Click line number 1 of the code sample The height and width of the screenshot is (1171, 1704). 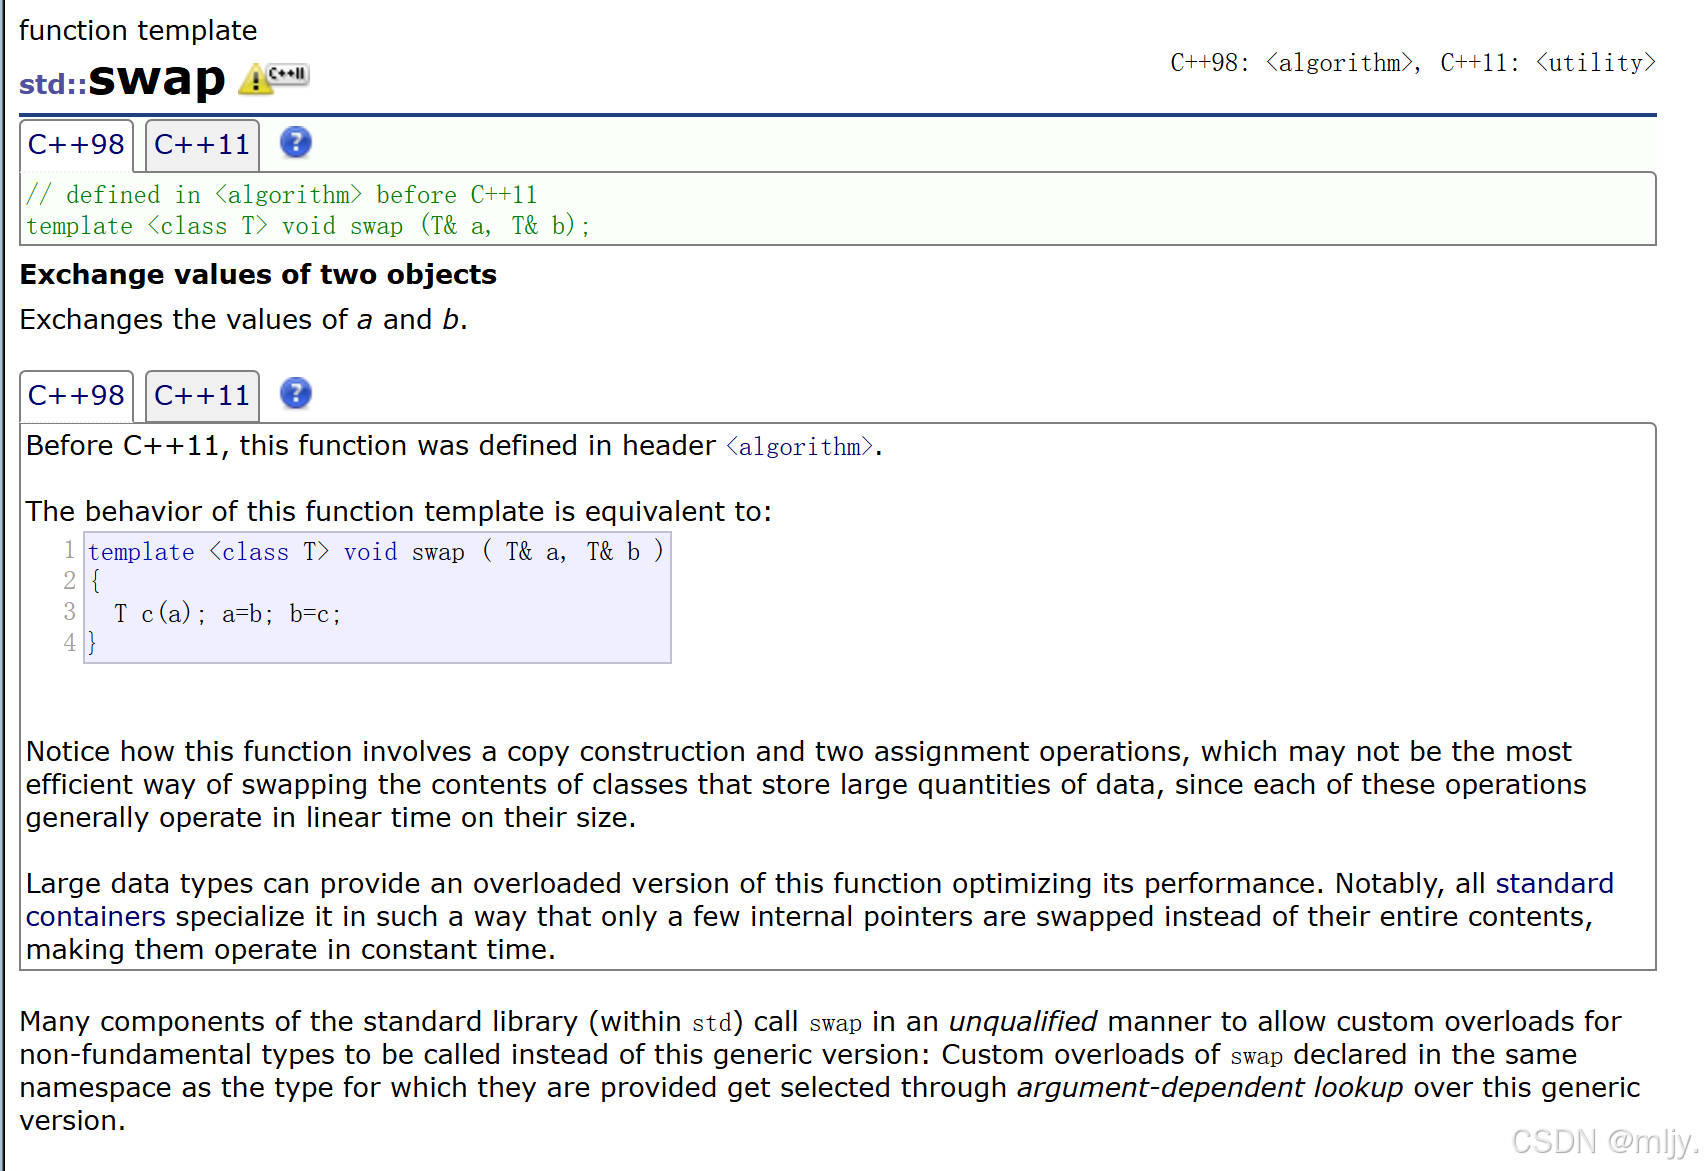[x=69, y=551]
